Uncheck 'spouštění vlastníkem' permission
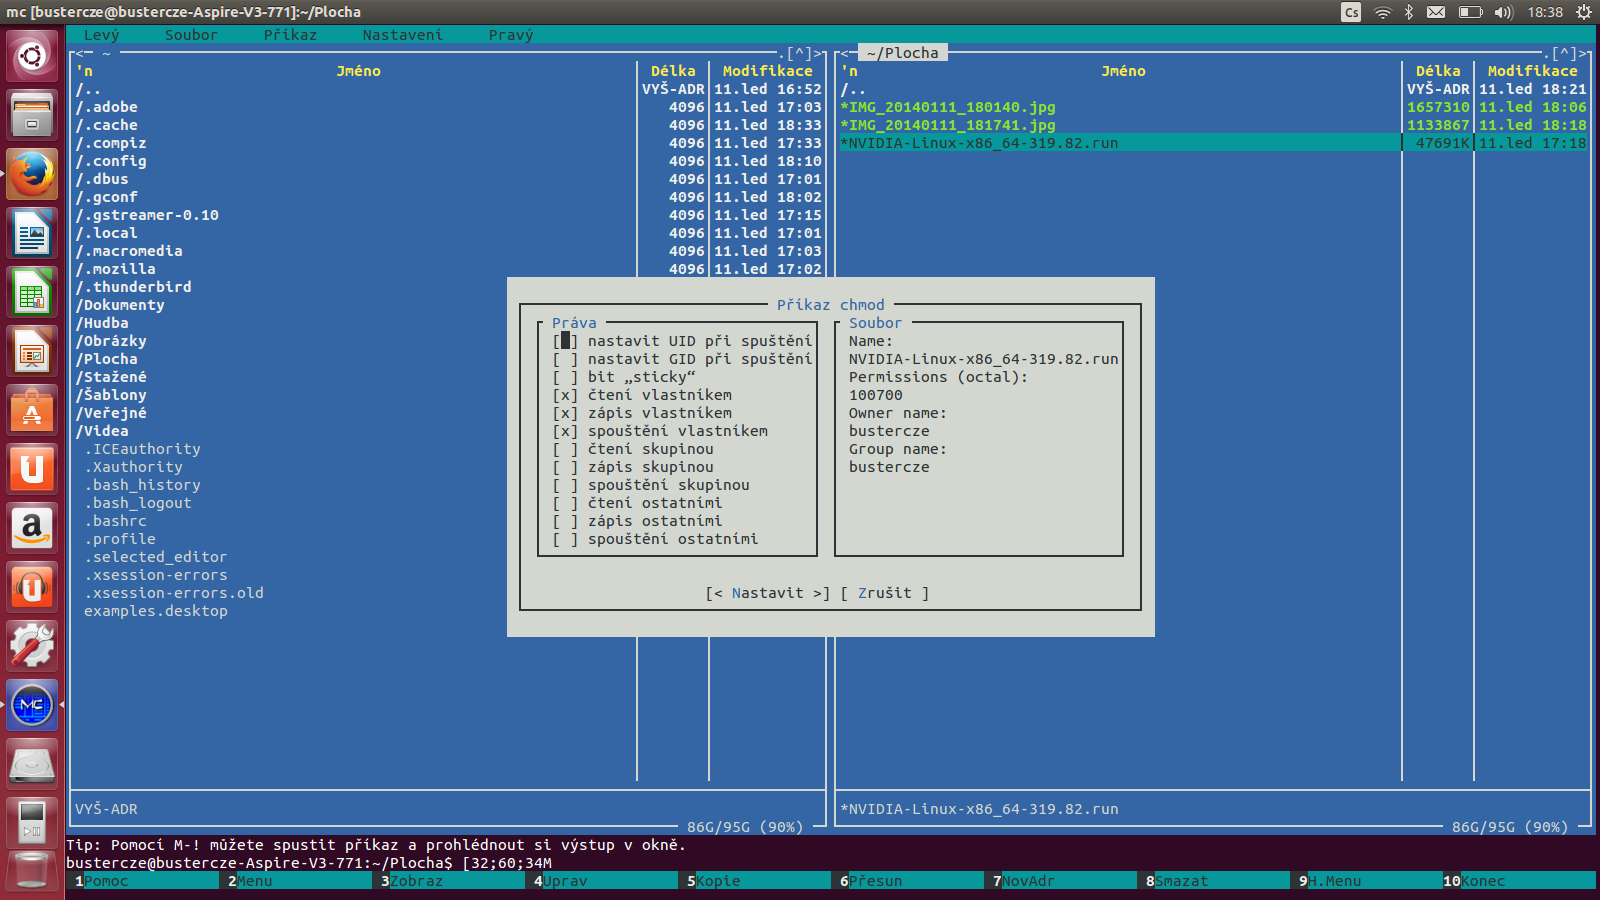 pos(565,431)
